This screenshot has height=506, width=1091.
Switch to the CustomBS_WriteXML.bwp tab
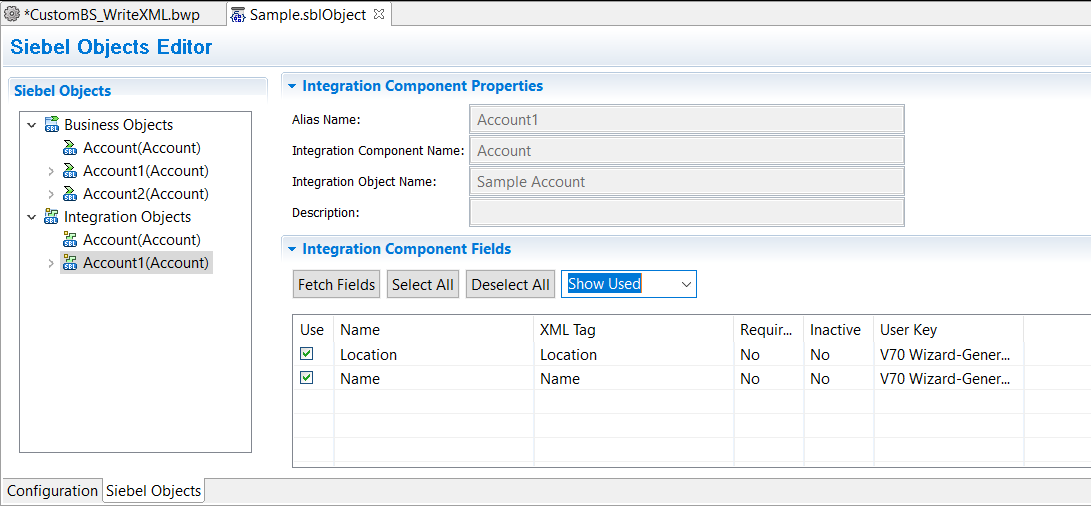pyautogui.click(x=111, y=14)
